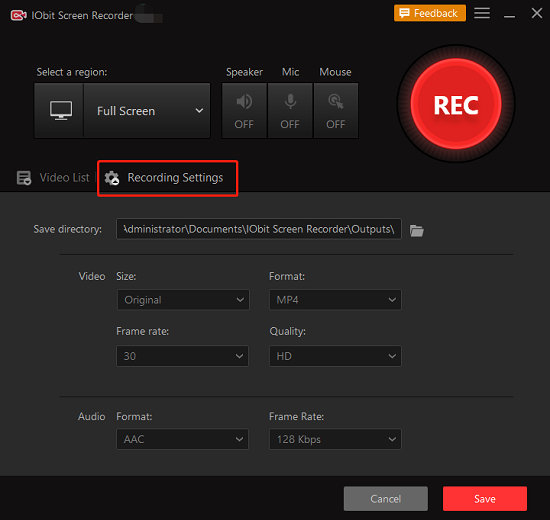Switch to the Video List tab
Screen dimensions: 550x520
point(53,178)
